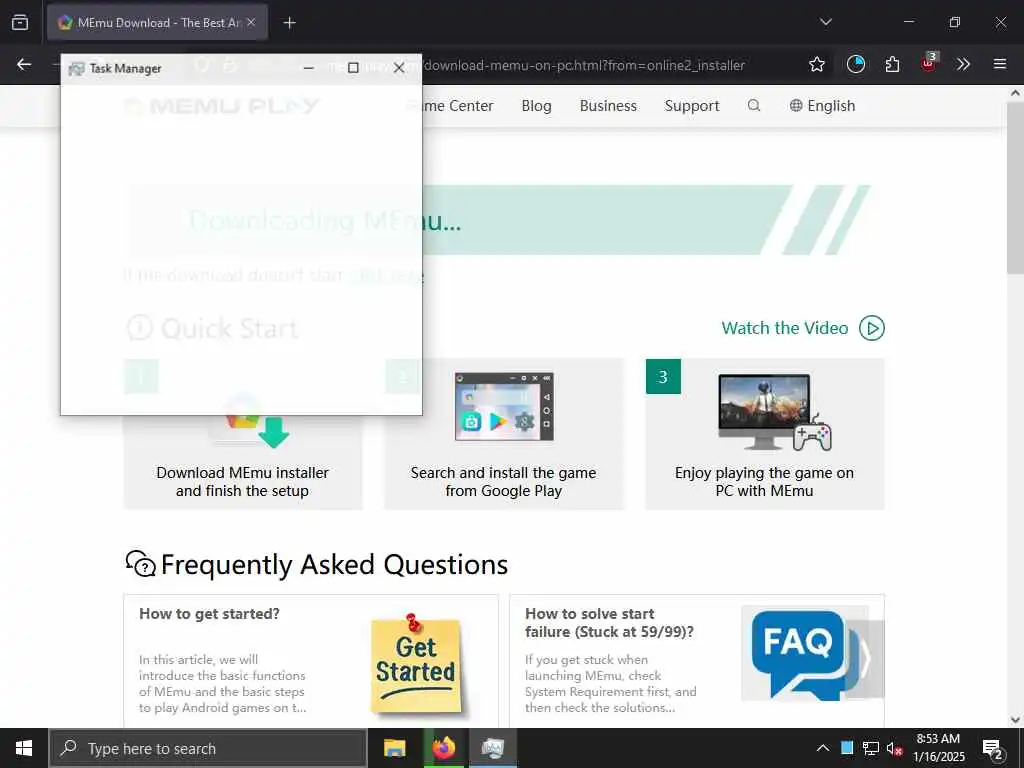Click the uBlock Origin shield icon

(x=929, y=63)
